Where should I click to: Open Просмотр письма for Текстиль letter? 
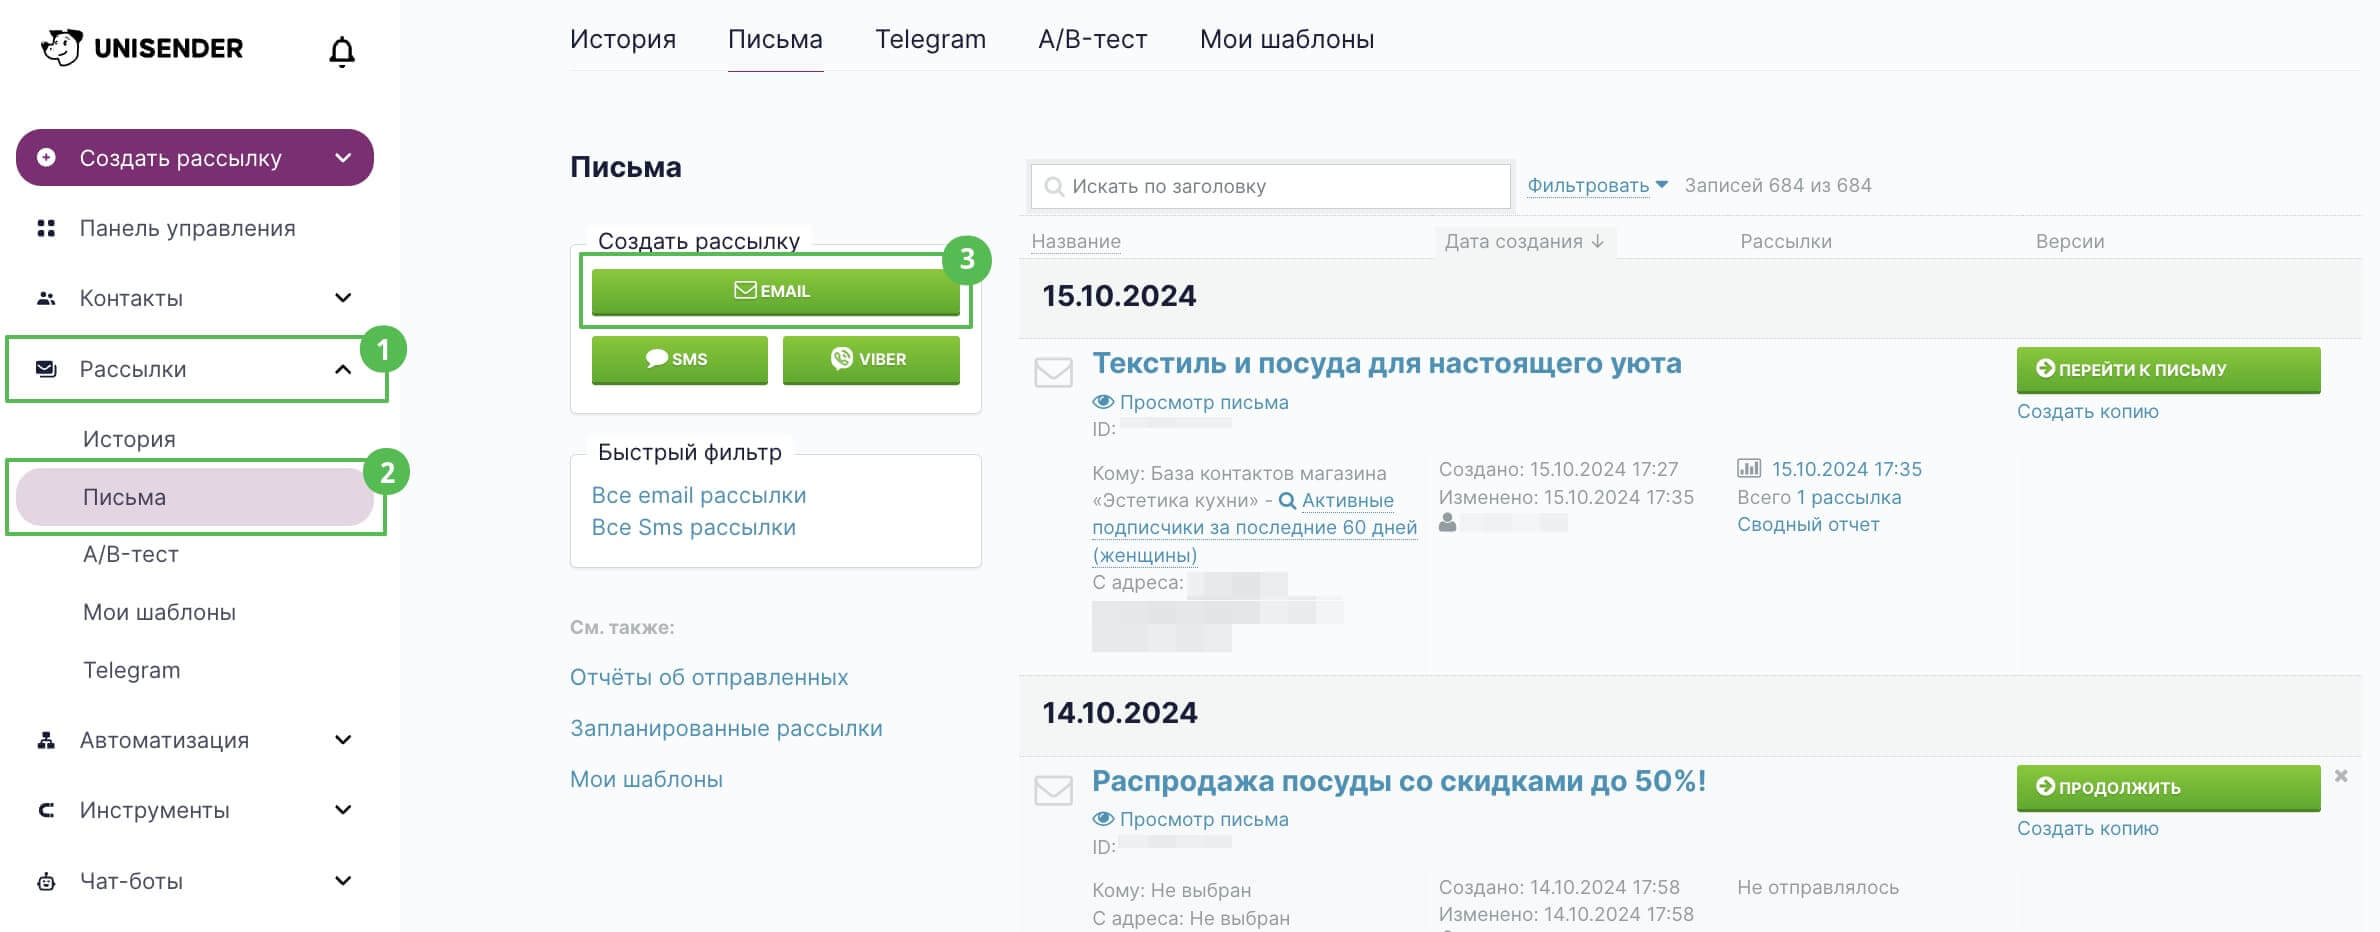tap(1190, 402)
